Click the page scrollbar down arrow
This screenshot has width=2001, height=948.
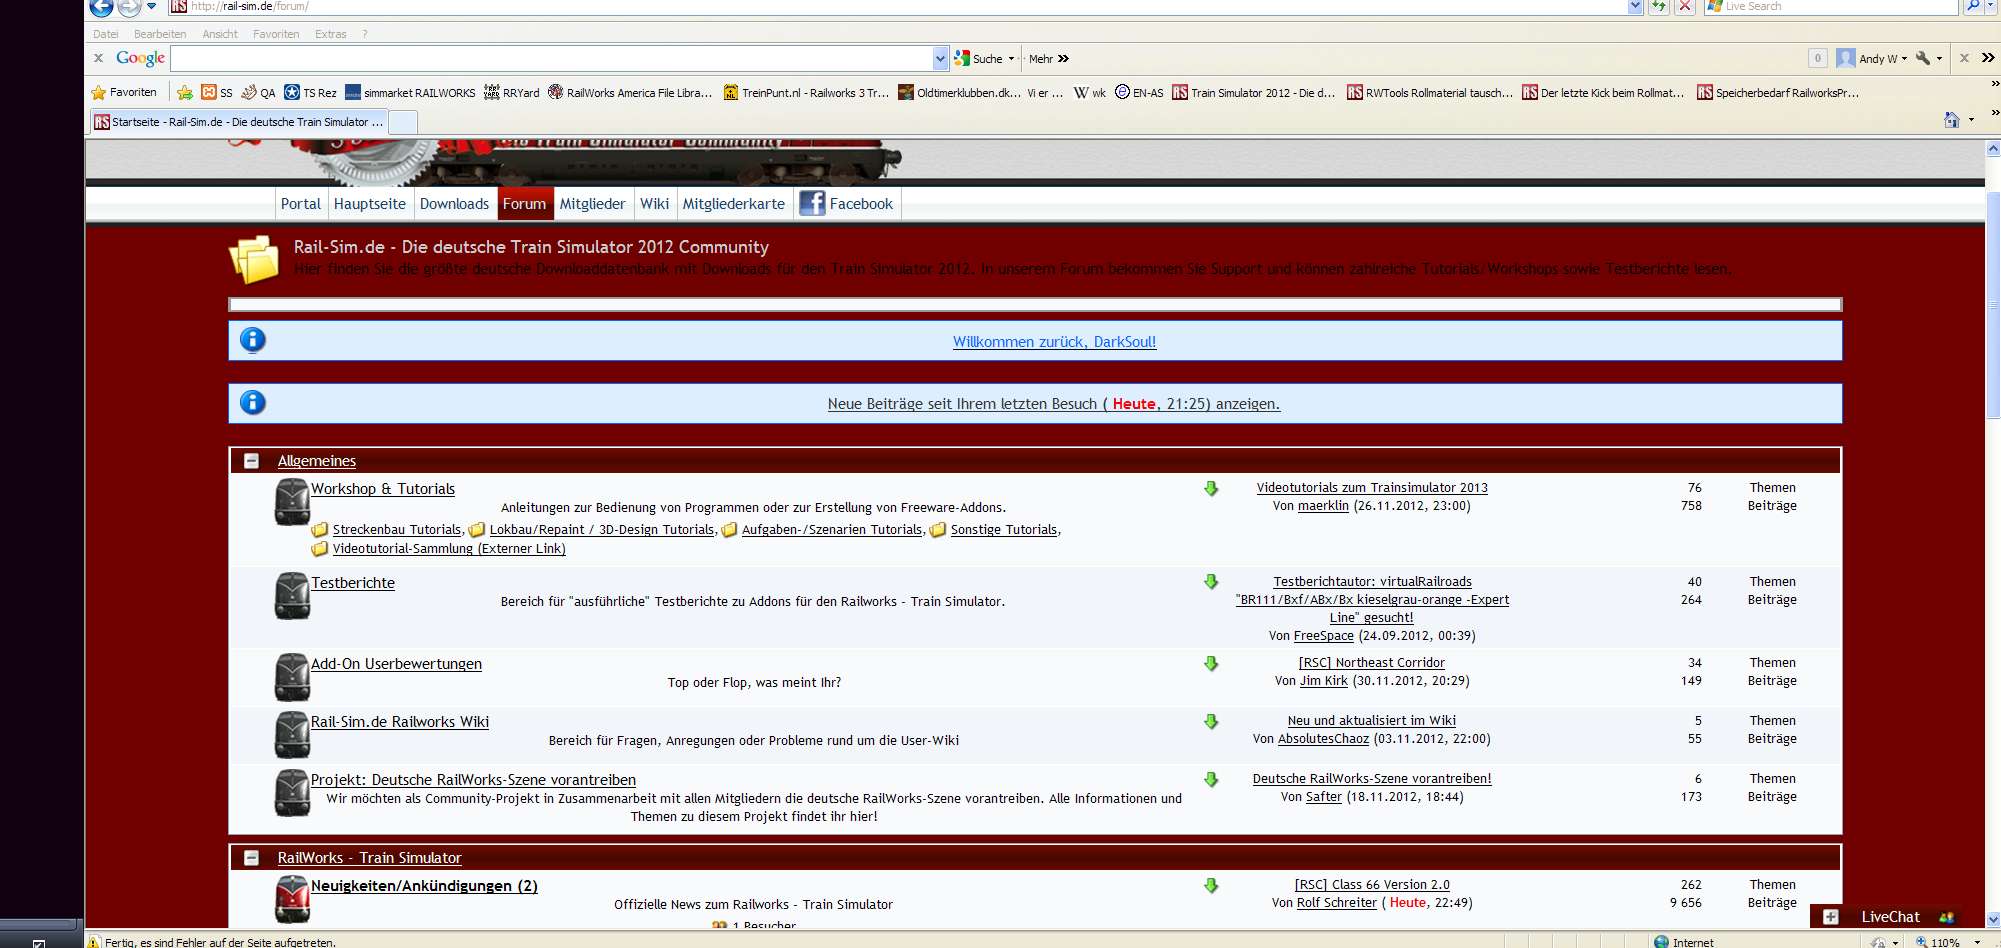pos(1993,919)
